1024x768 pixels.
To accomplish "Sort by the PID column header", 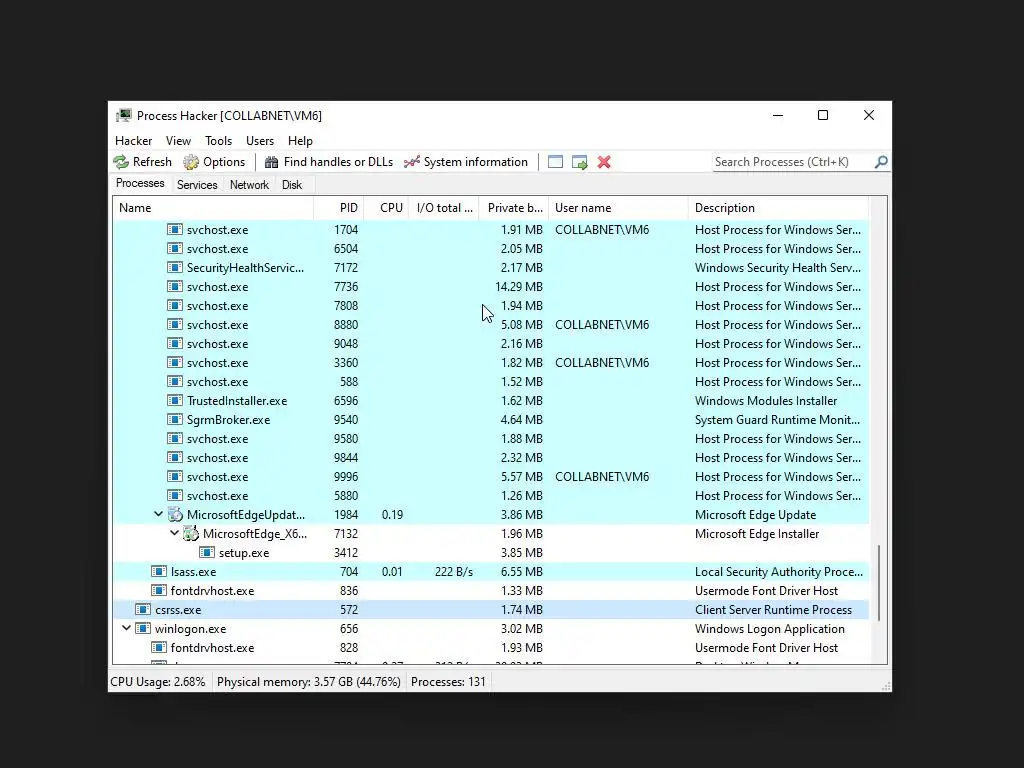I will tap(339, 208).
